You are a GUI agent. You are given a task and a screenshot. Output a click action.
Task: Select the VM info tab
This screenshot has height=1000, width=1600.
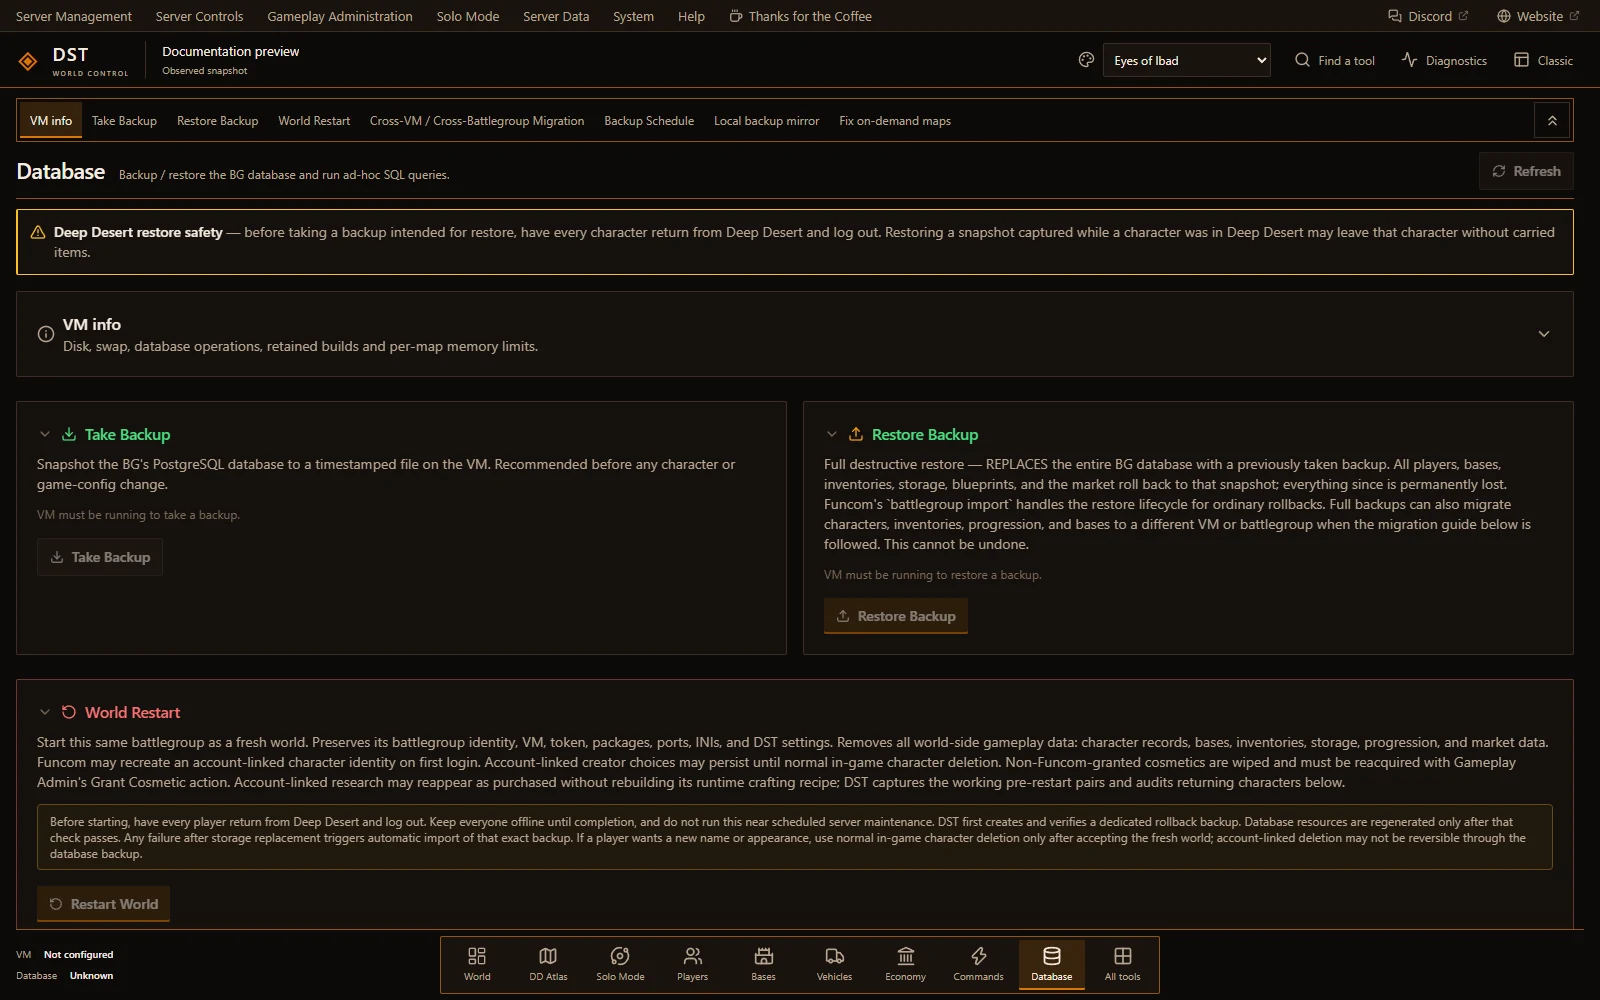pos(51,120)
